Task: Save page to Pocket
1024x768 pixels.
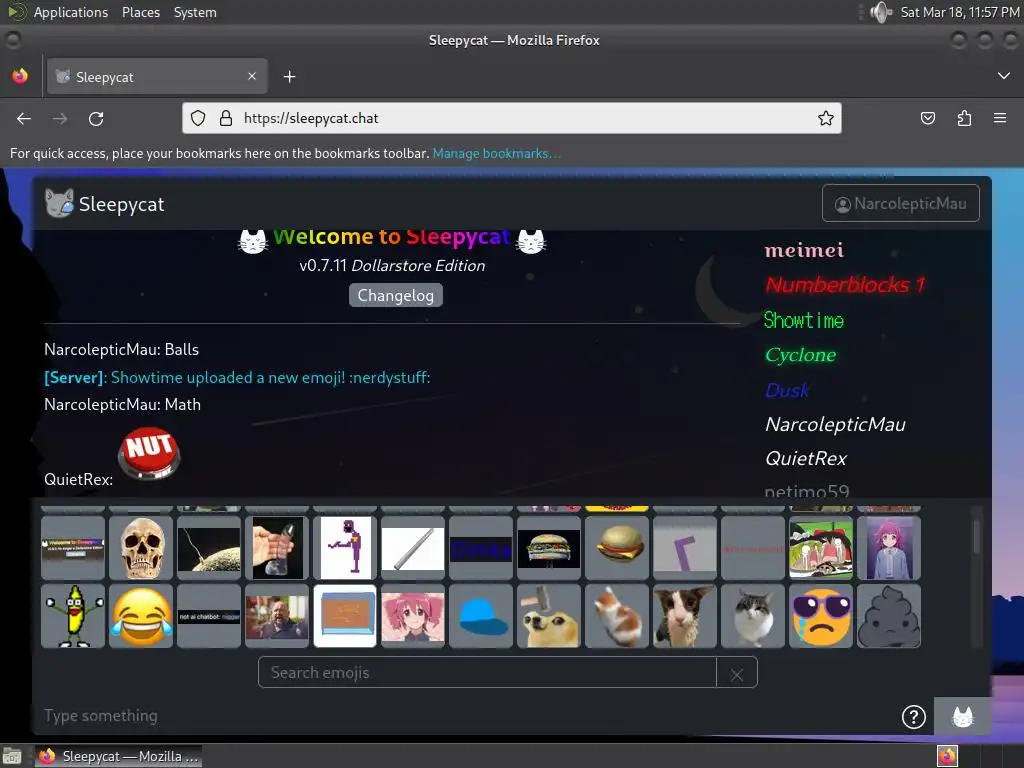Action: tap(927, 118)
